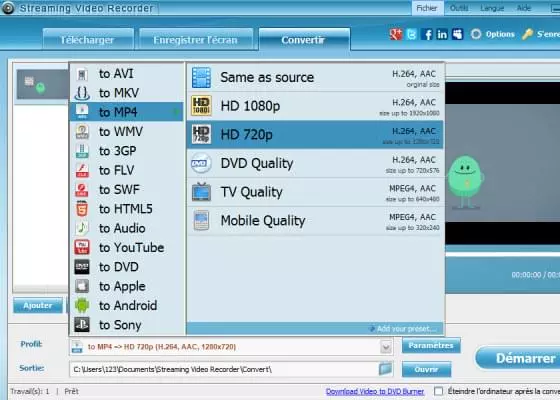The image size is (560, 400).
Task: Click the WMV format icon
Action: tap(82, 132)
